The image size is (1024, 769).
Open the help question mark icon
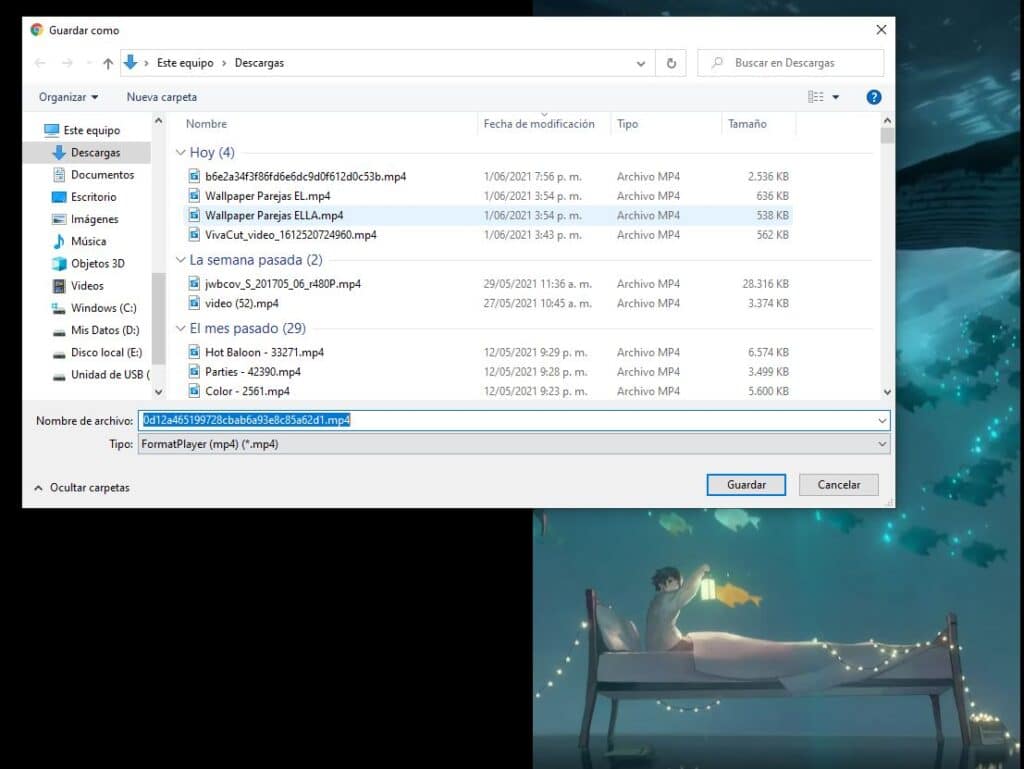873,97
